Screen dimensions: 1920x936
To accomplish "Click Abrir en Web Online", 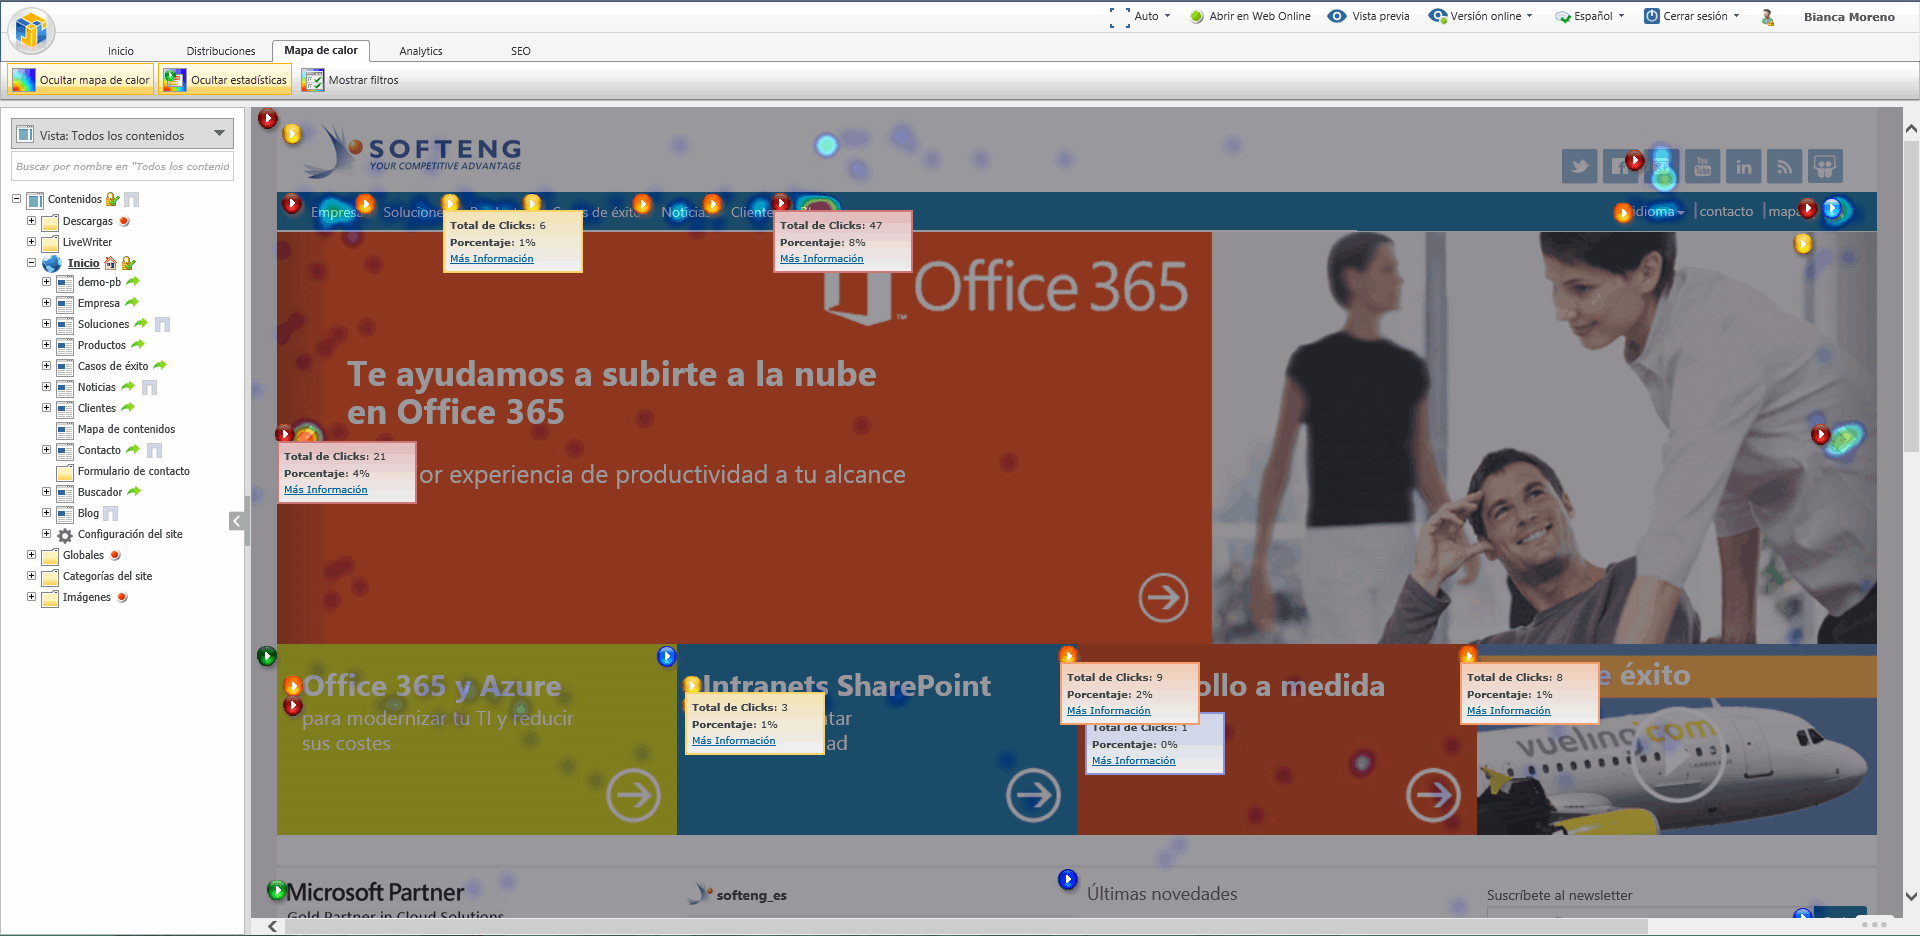I will coord(1250,16).
